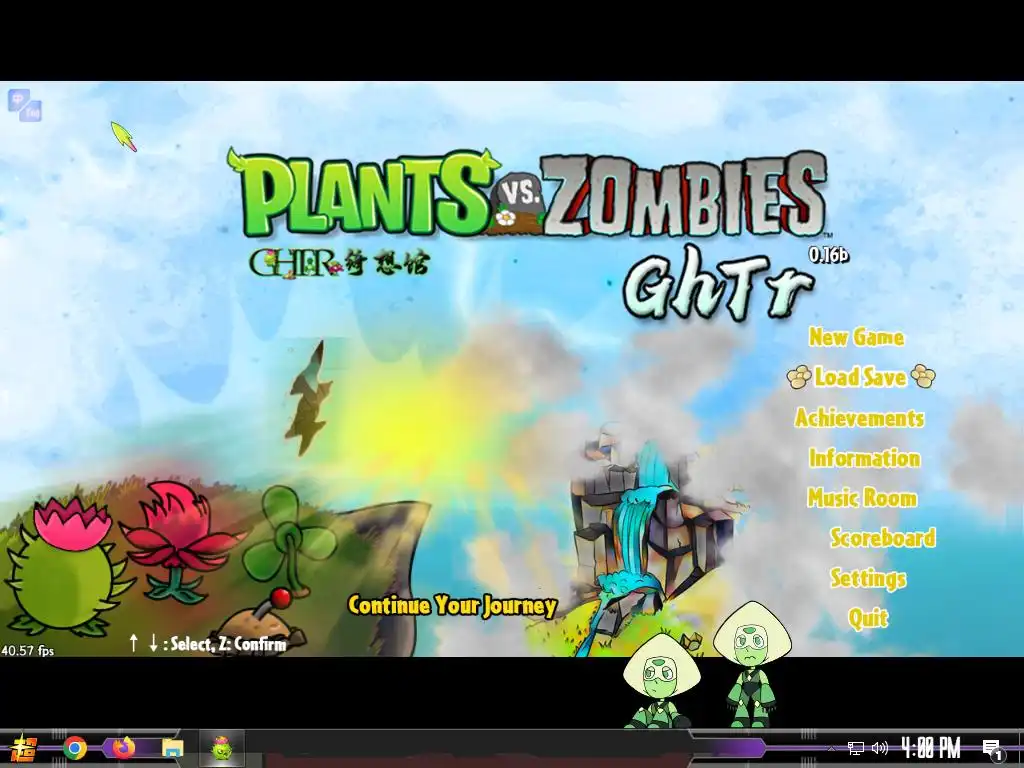Open the game Settings menu entry
This screenshot has height=768, width=1024.
(x=868, y=578)
